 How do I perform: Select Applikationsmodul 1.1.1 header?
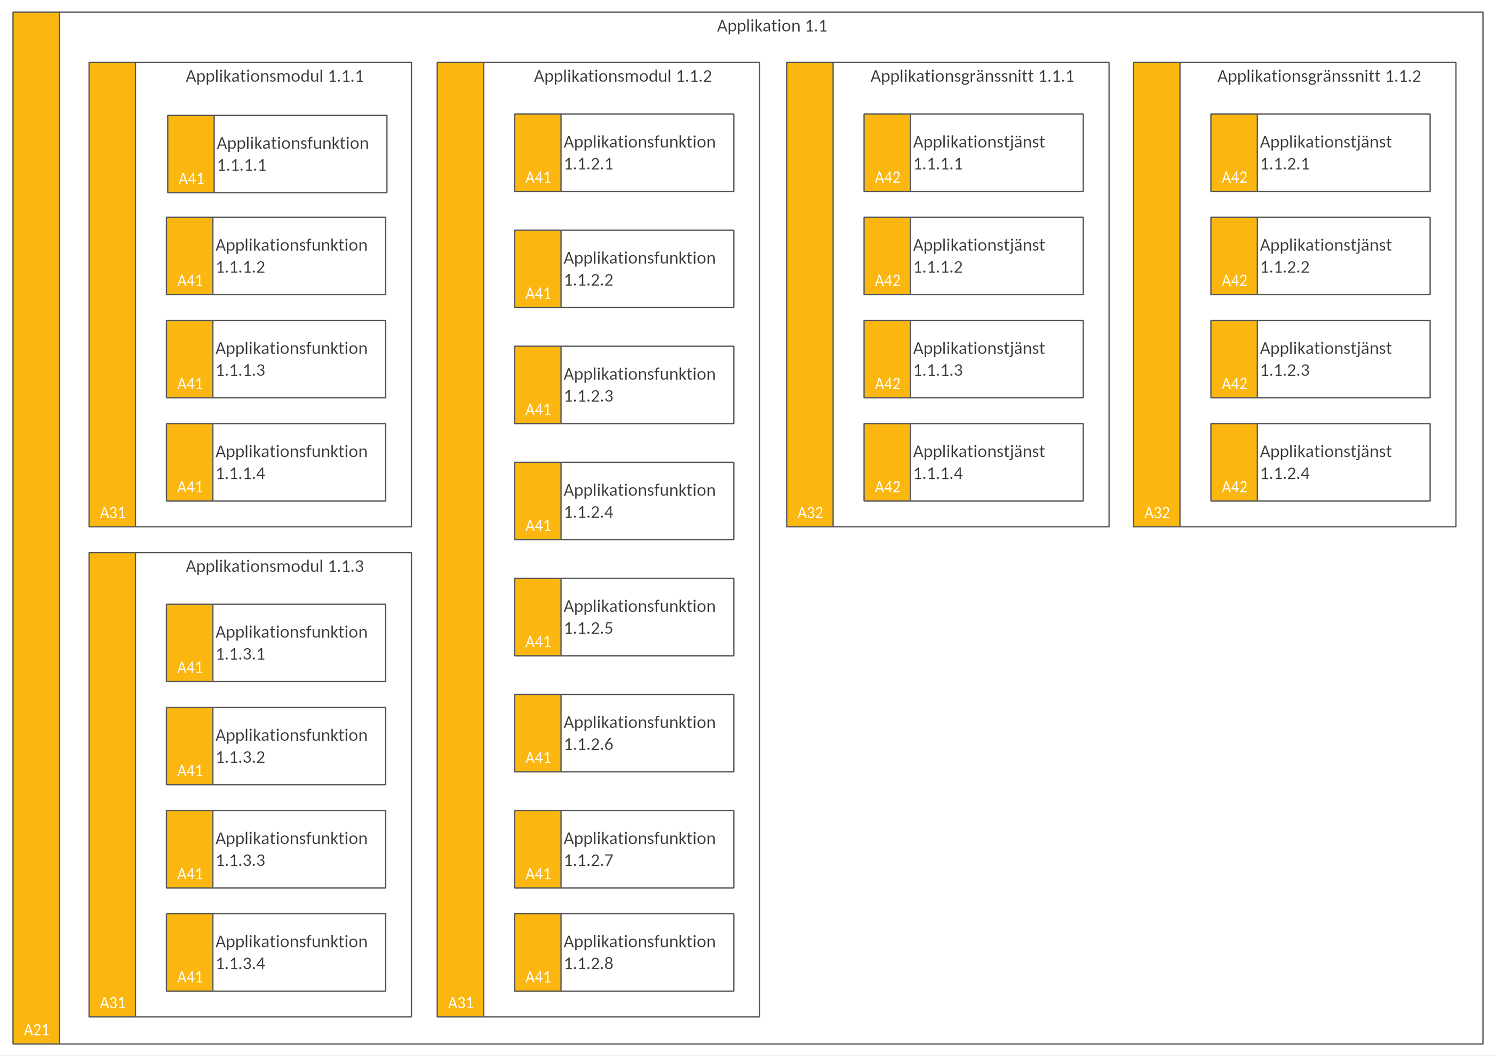point(274,76)
